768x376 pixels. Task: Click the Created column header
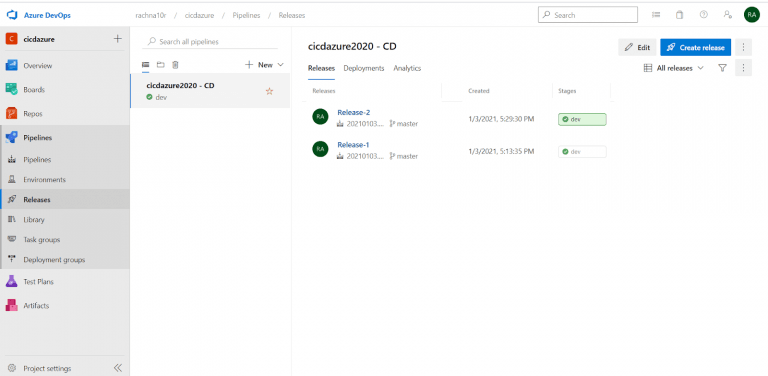[479, 91]
